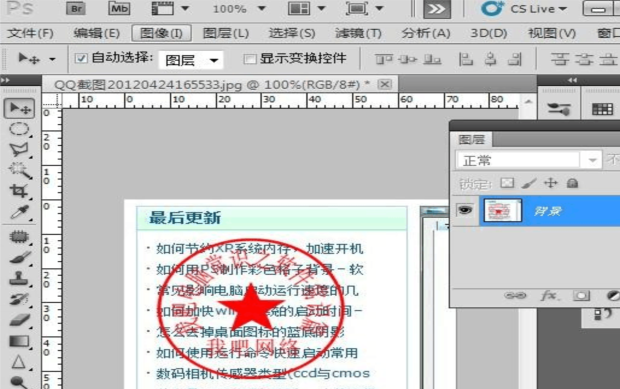
Task: Collapse right panel dock double-arrow
Action: pos(572,80)
